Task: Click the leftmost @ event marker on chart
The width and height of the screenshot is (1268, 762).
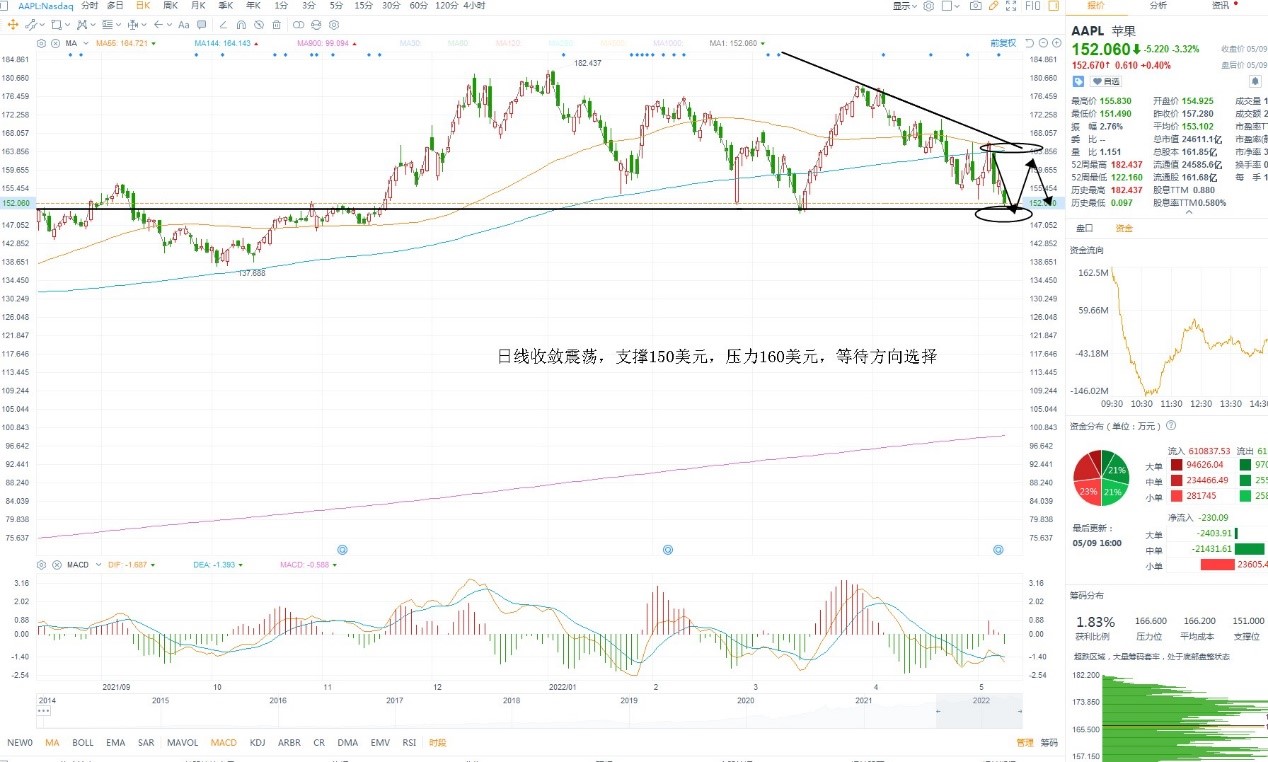Action: (342, 549)
